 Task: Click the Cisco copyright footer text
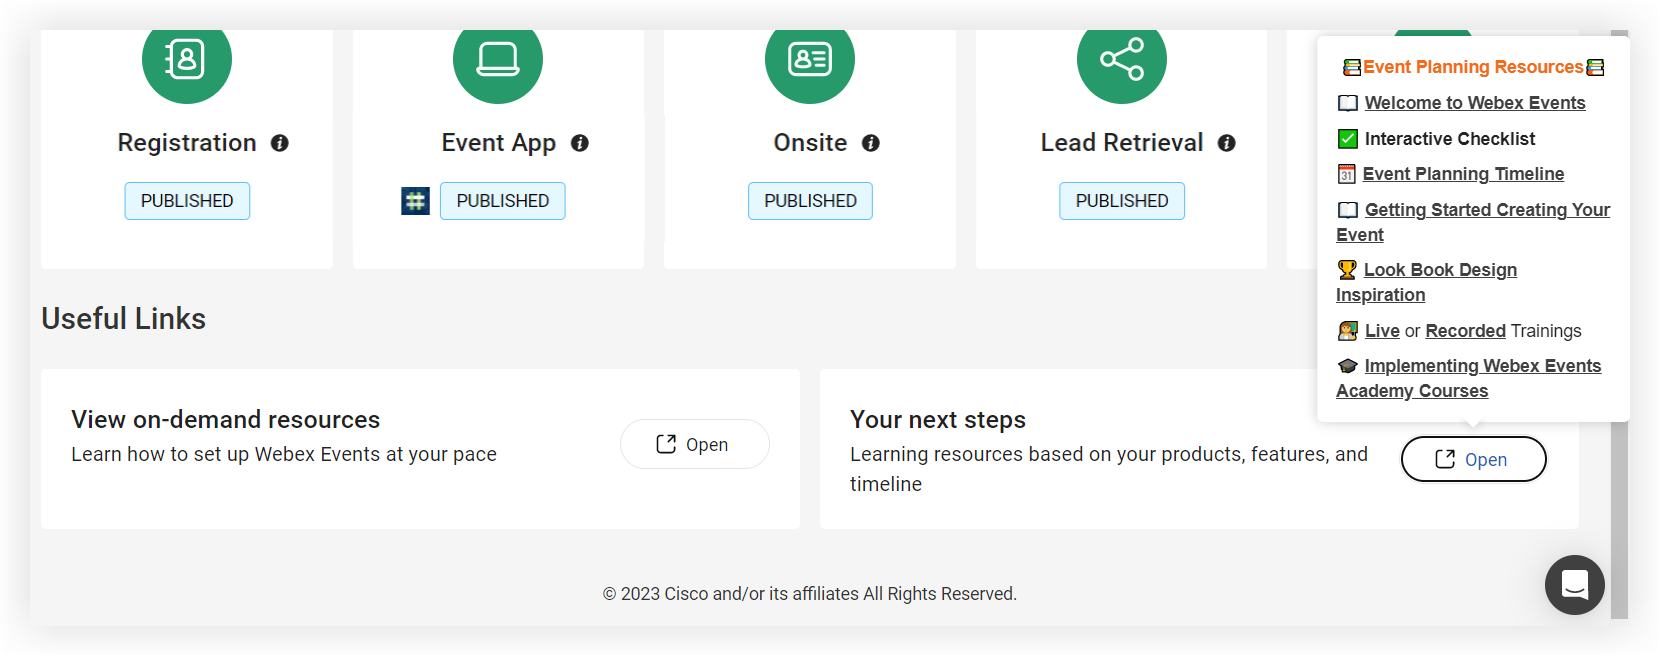(x=810, y=594)
